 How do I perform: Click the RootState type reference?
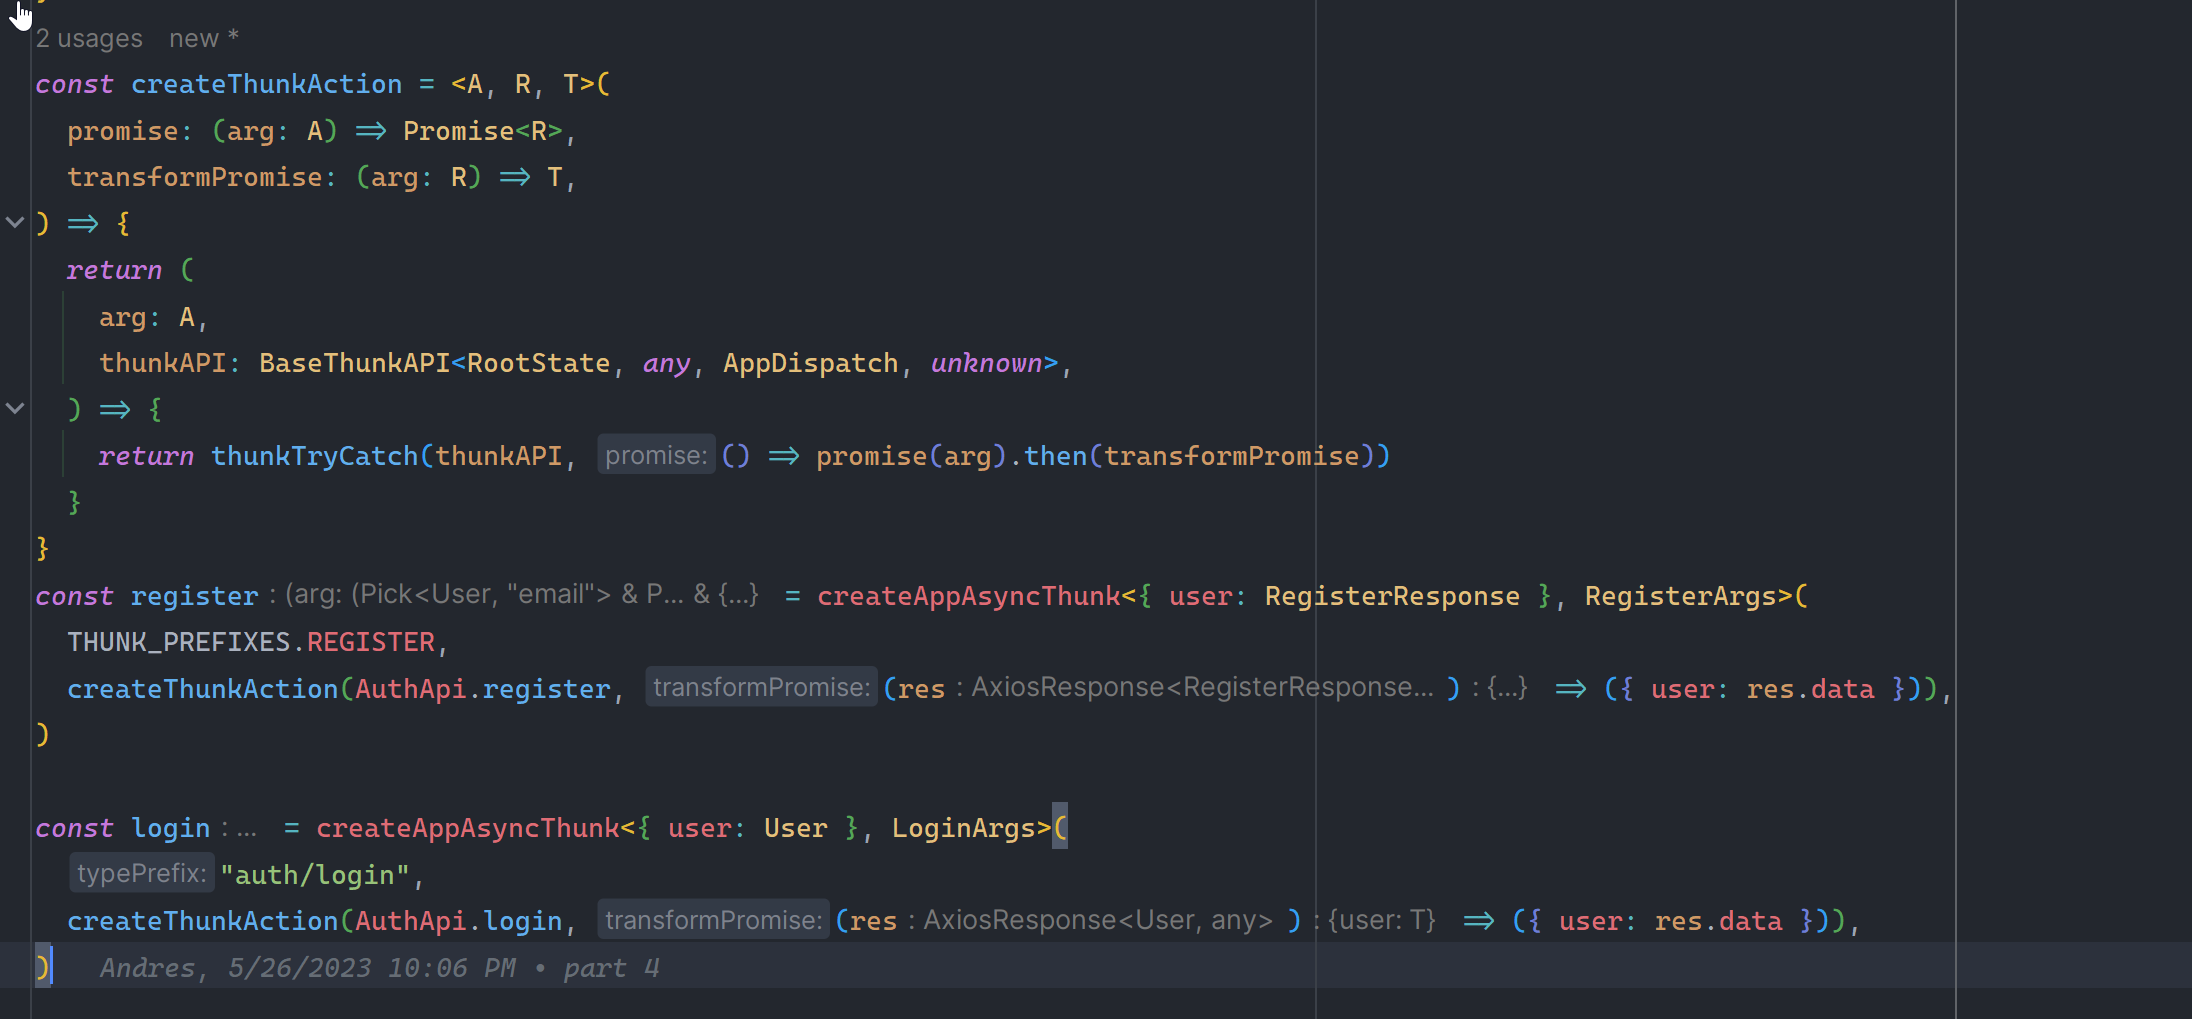click(538, 363)
